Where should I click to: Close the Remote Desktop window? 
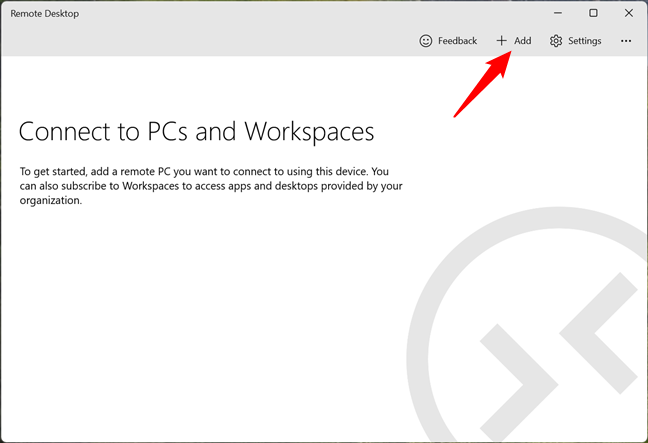pyautogui.click(x=629, y=13)
